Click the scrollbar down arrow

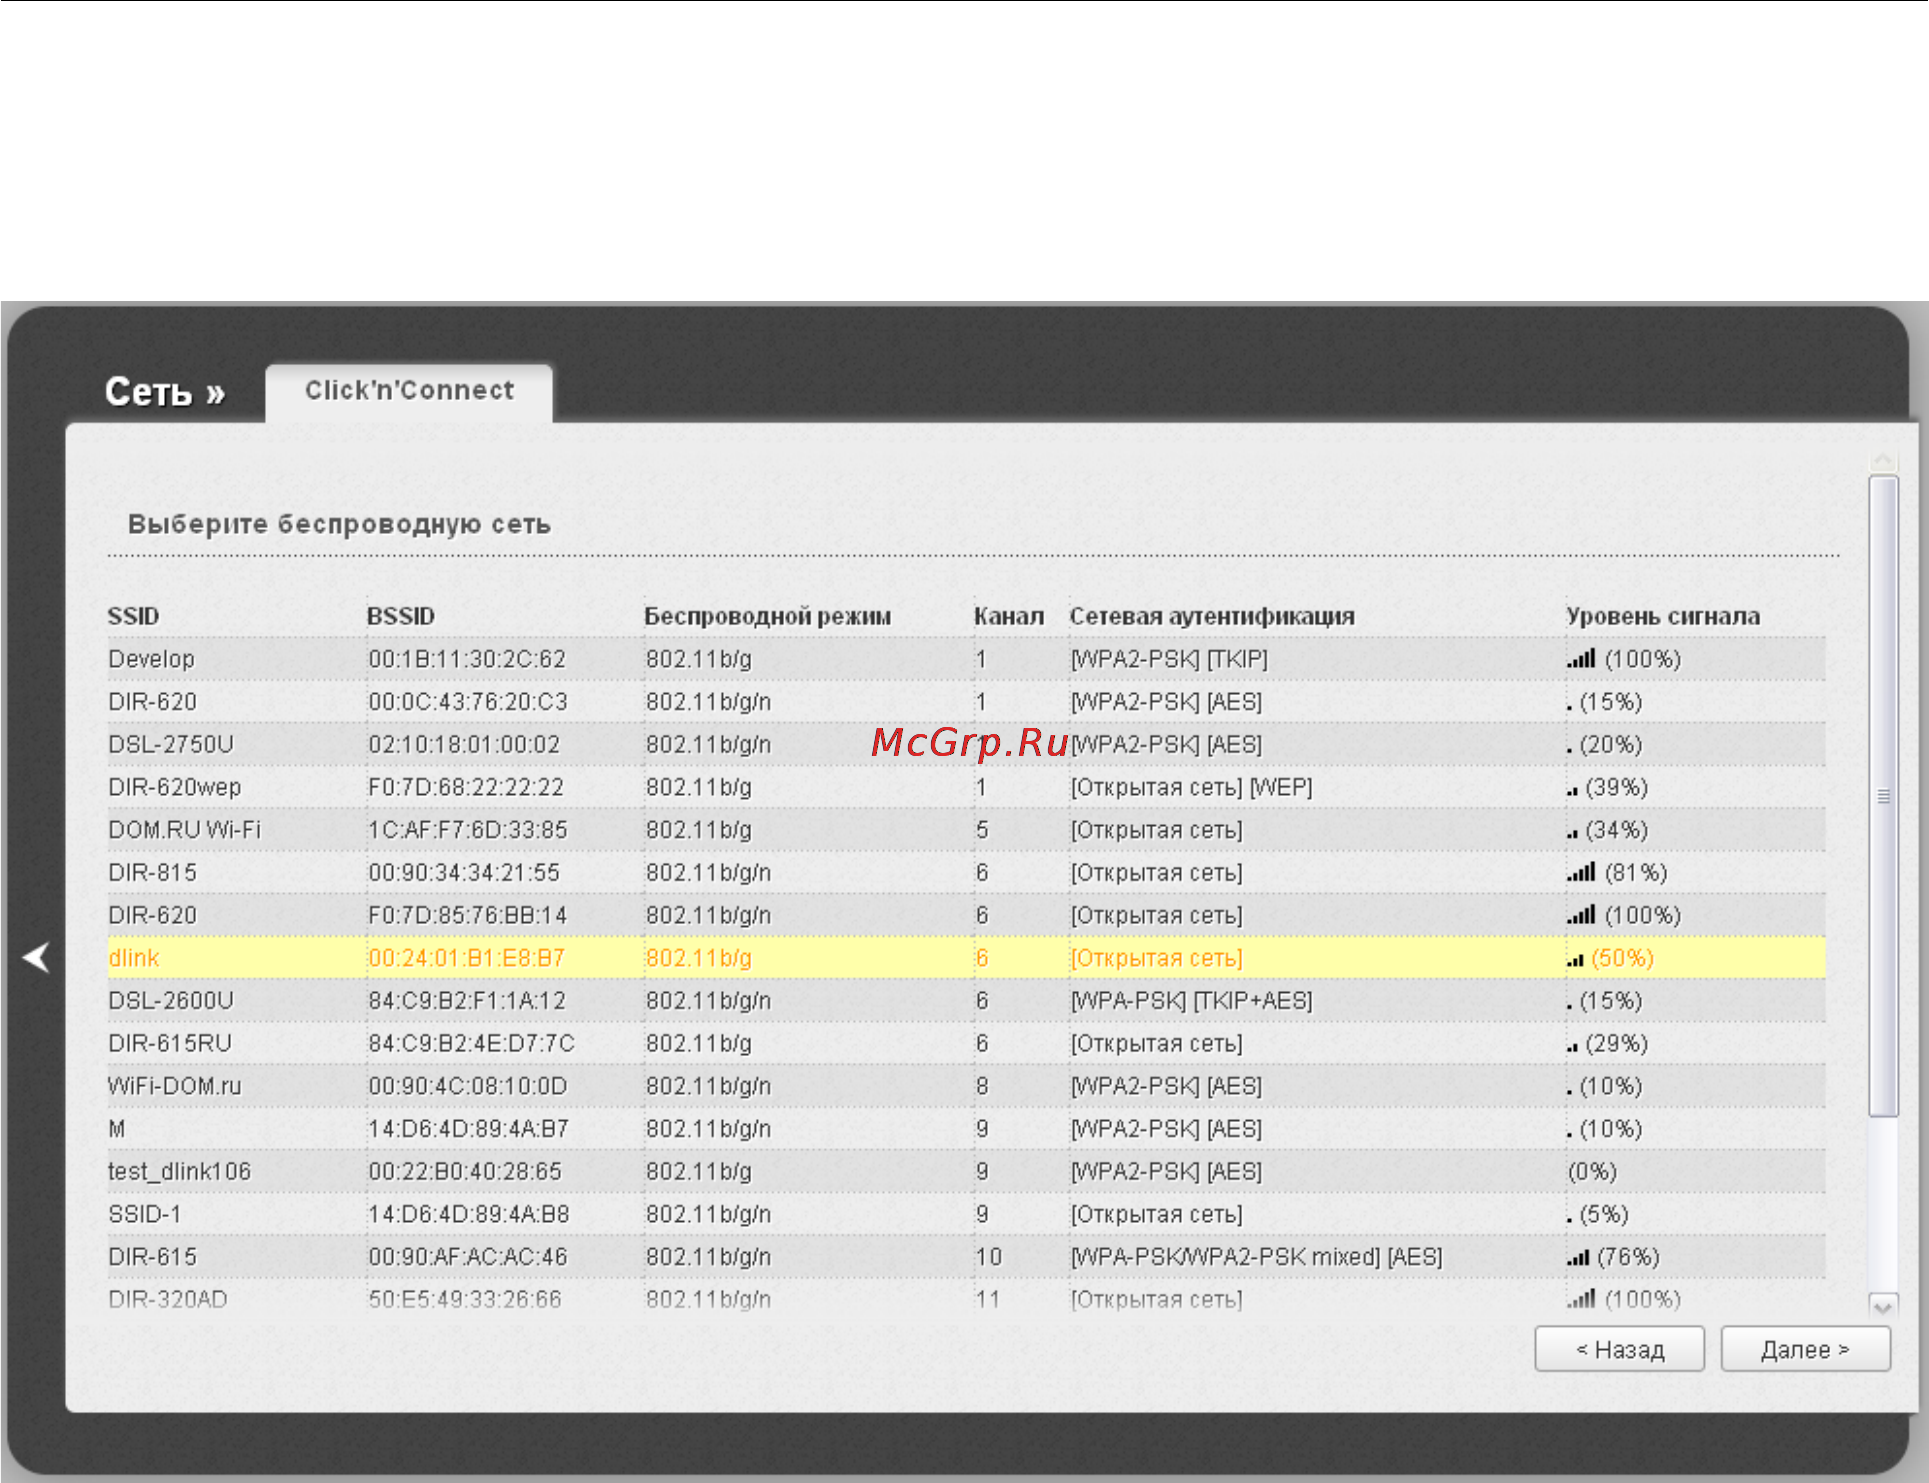tap(1883, 1306)
